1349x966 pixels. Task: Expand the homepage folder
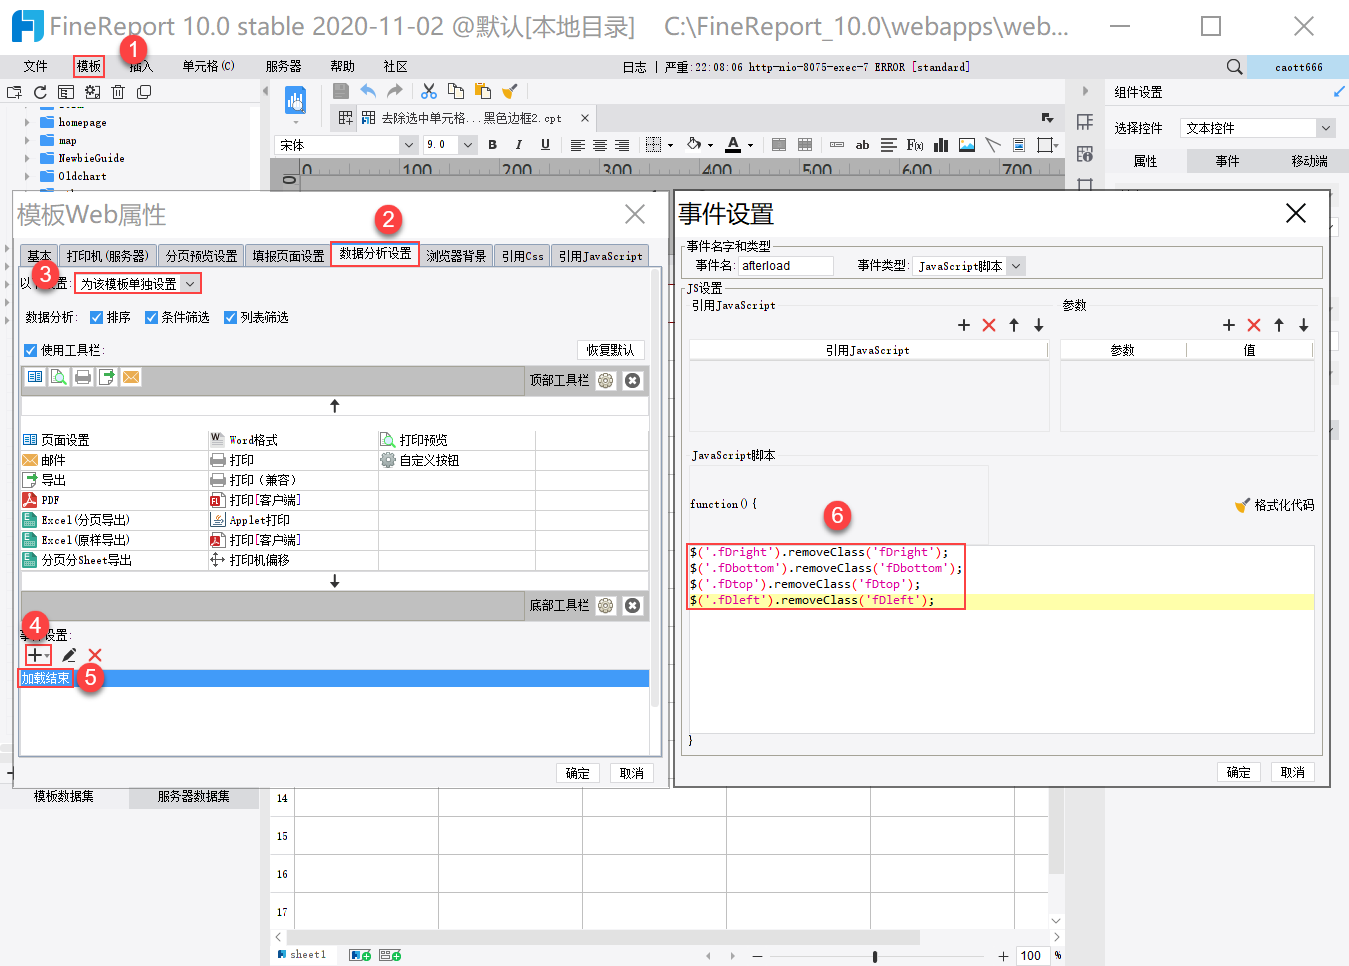(27, 122)
